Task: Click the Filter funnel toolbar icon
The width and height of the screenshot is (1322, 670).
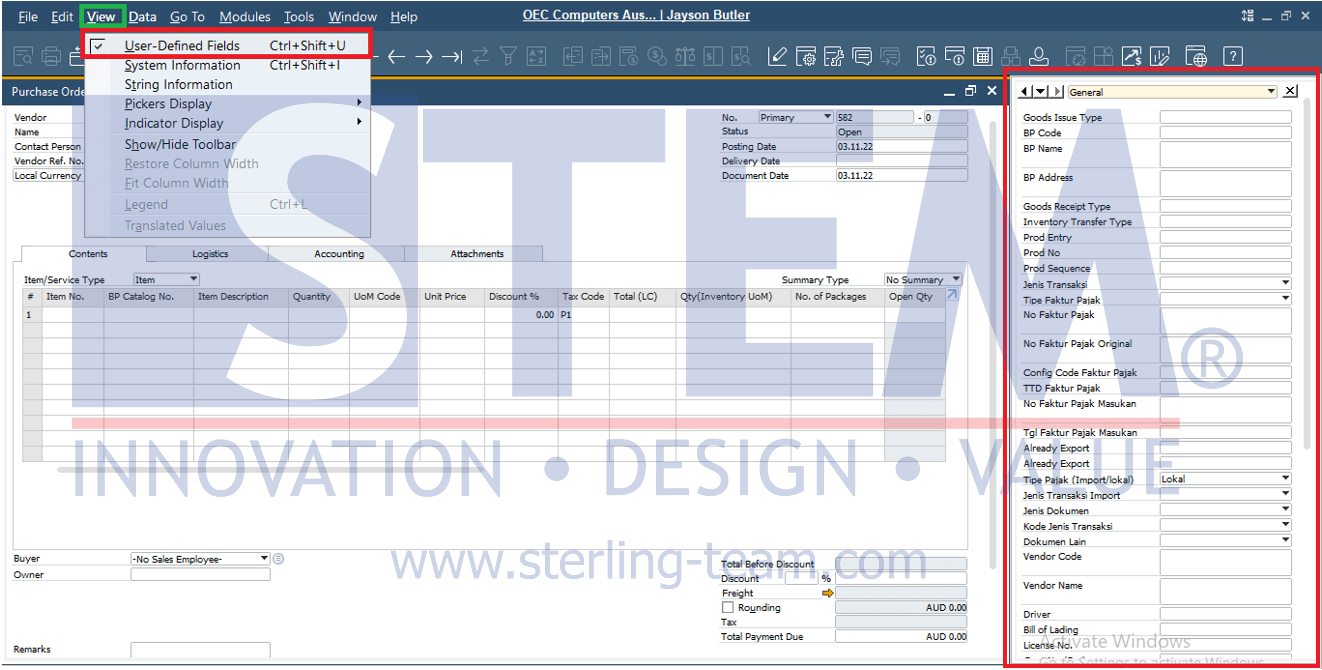Action: click(x=509, y=56)
